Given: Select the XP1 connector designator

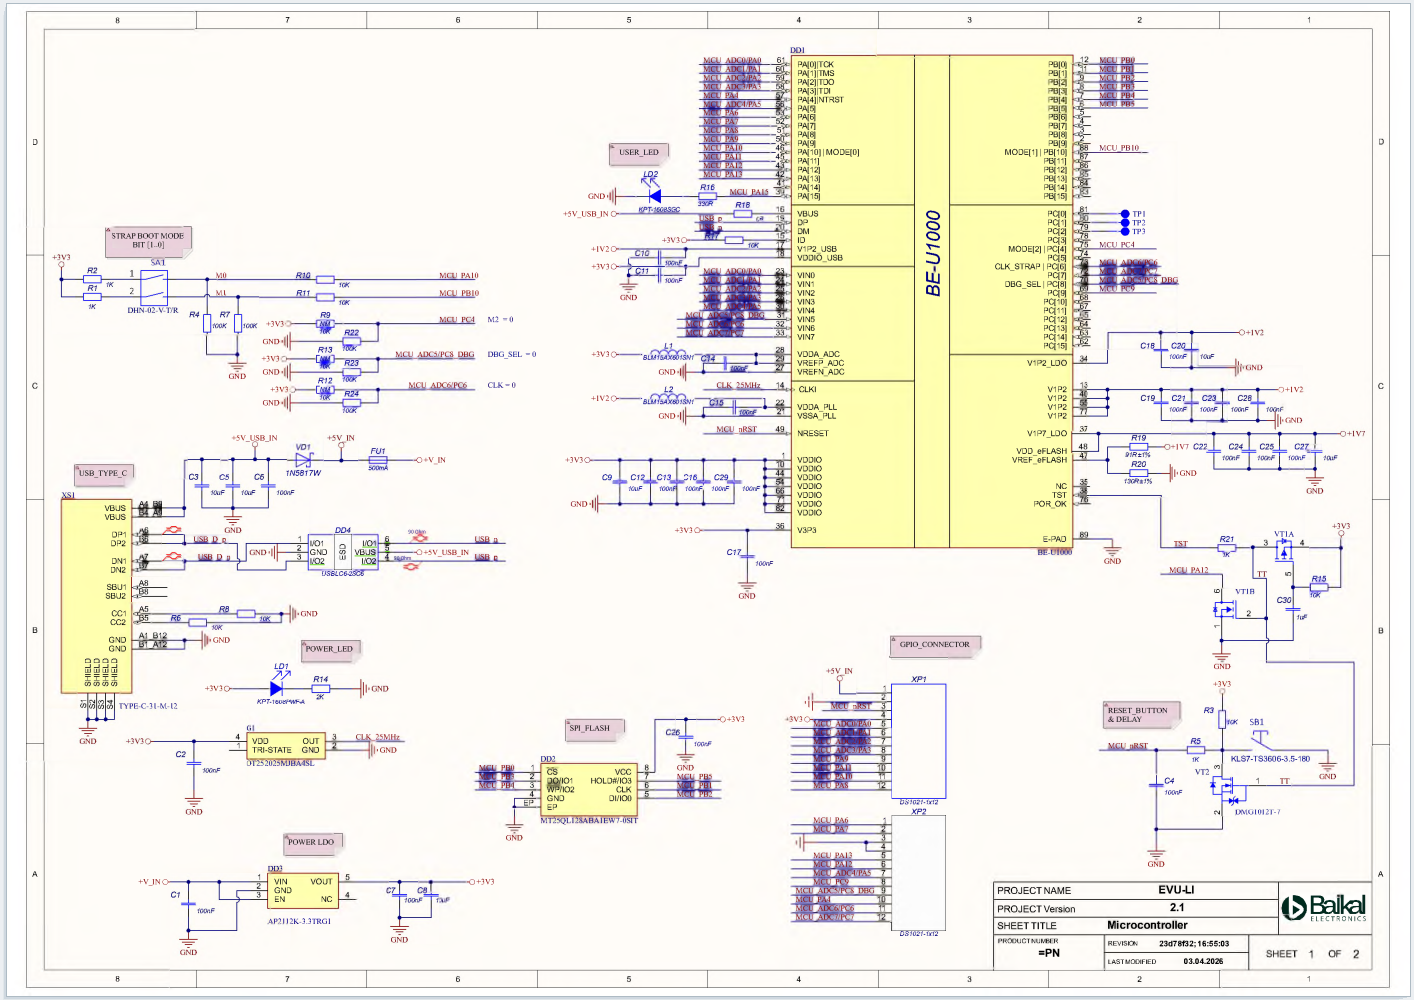Looking at the screenshot, I should 919,680.
